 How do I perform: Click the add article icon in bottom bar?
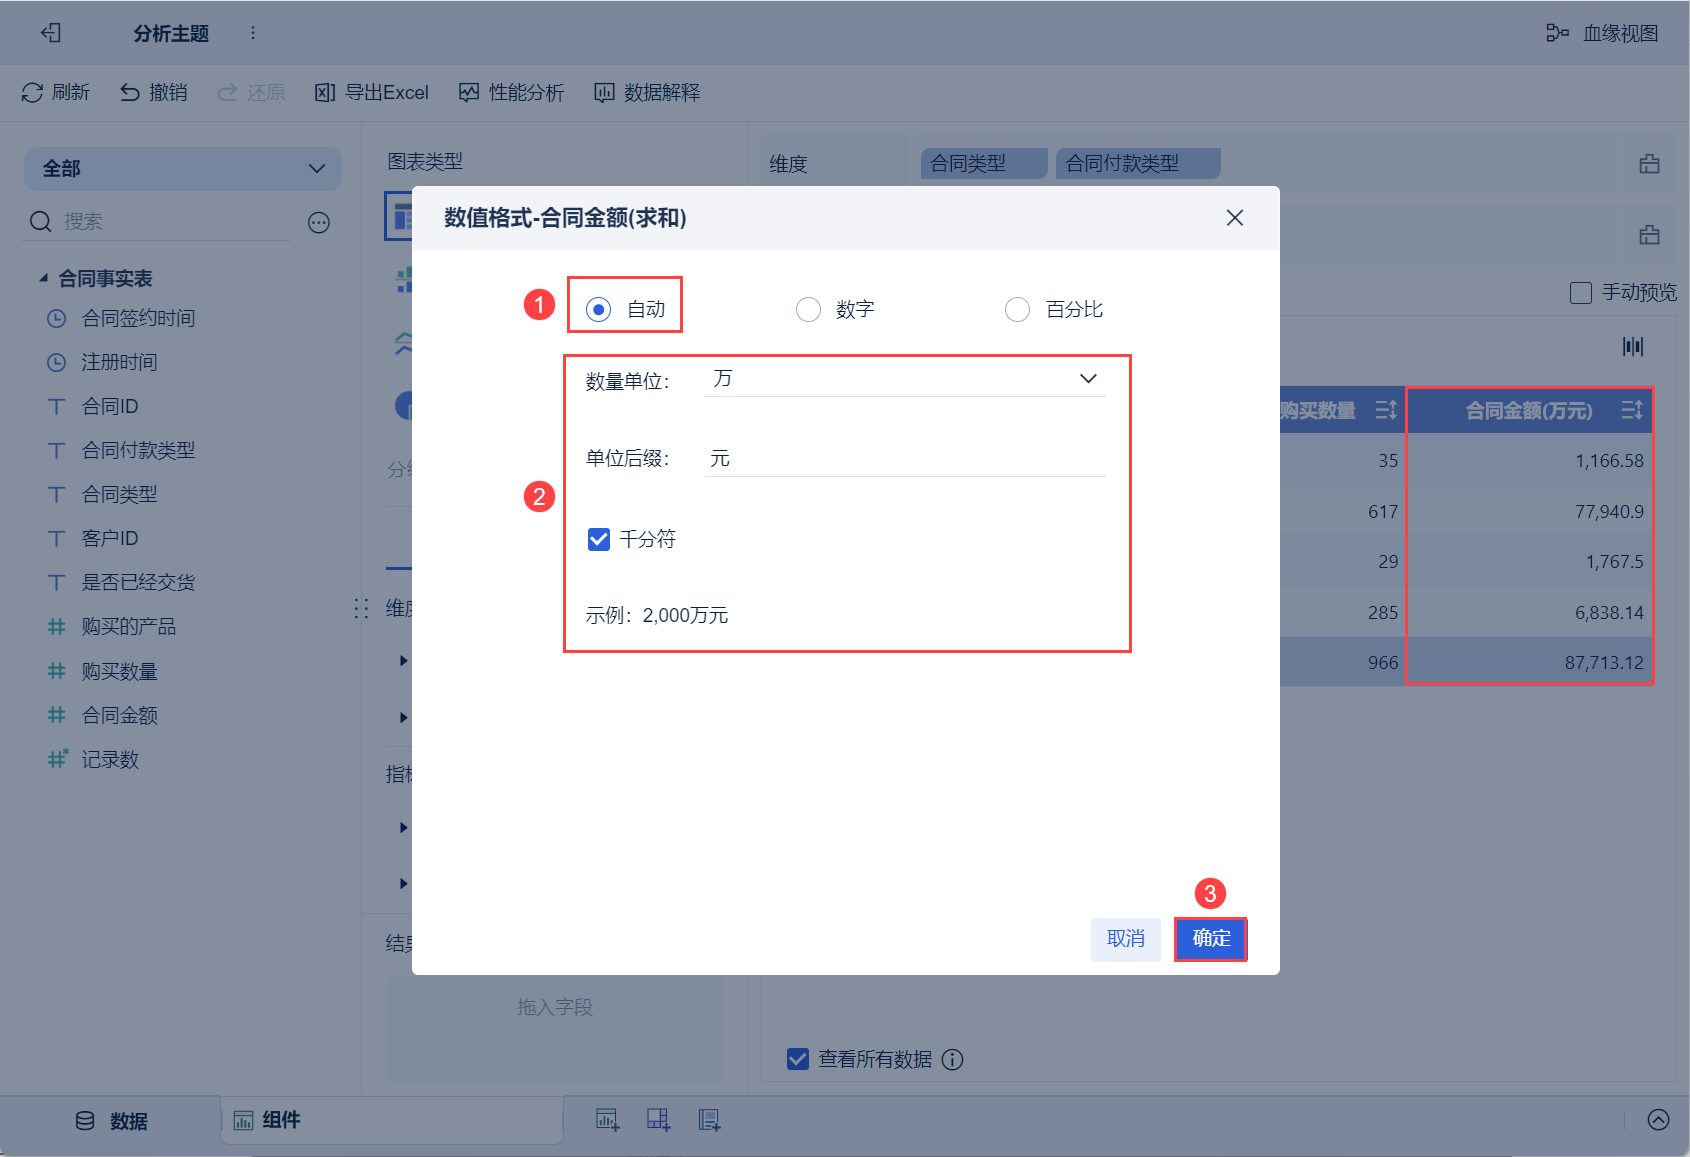click(x=709, y=1120)
